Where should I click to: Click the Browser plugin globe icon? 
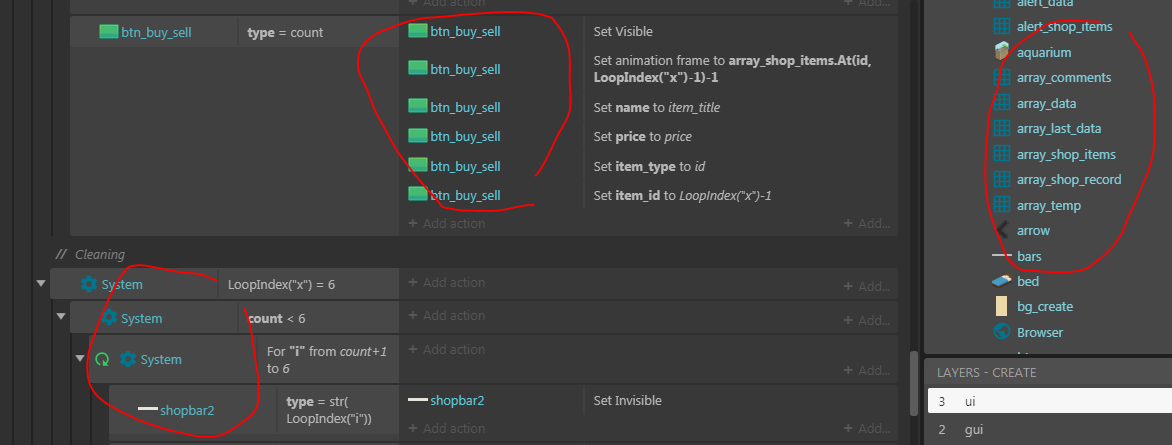tap(1002, 332)
